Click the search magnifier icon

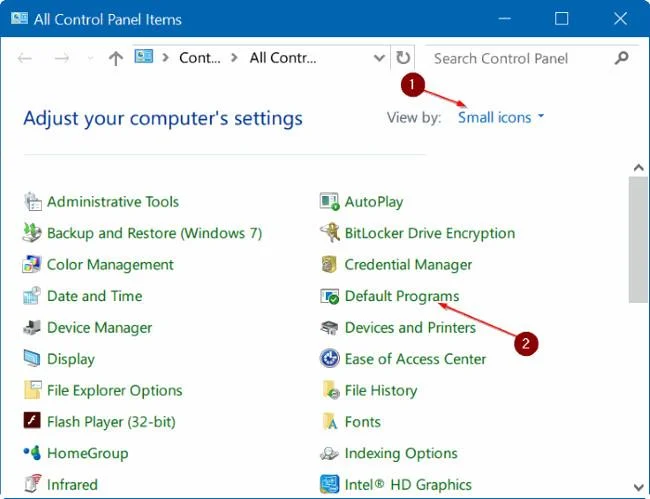pos(622,58)
